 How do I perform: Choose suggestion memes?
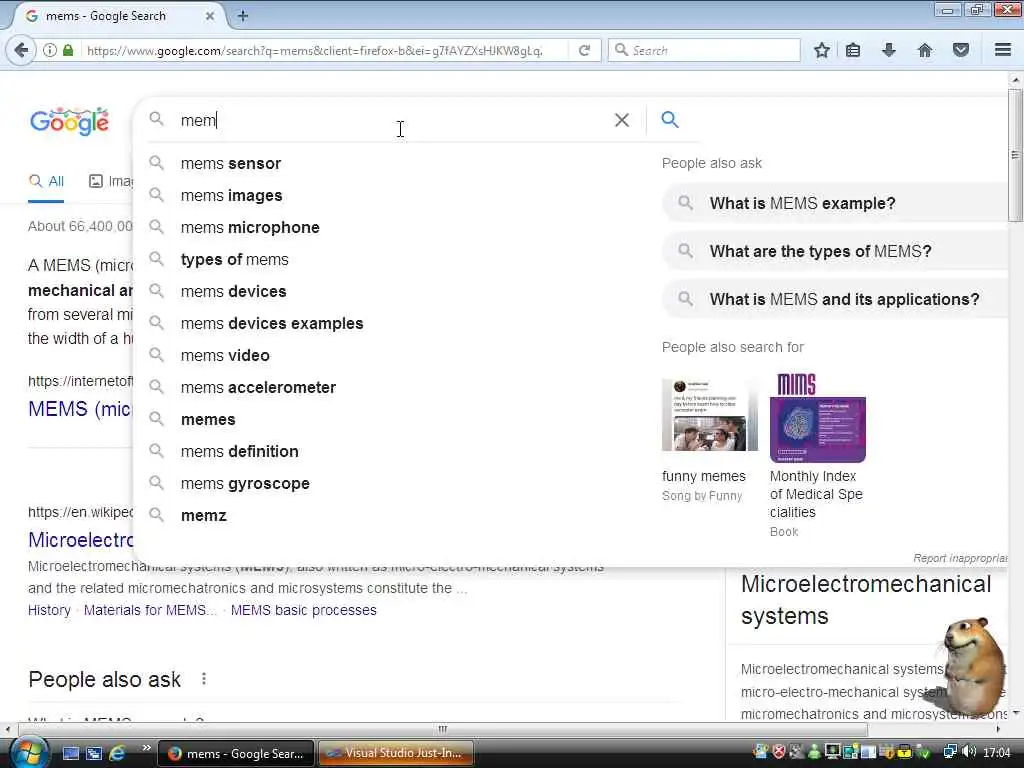[x=208, y=419]
